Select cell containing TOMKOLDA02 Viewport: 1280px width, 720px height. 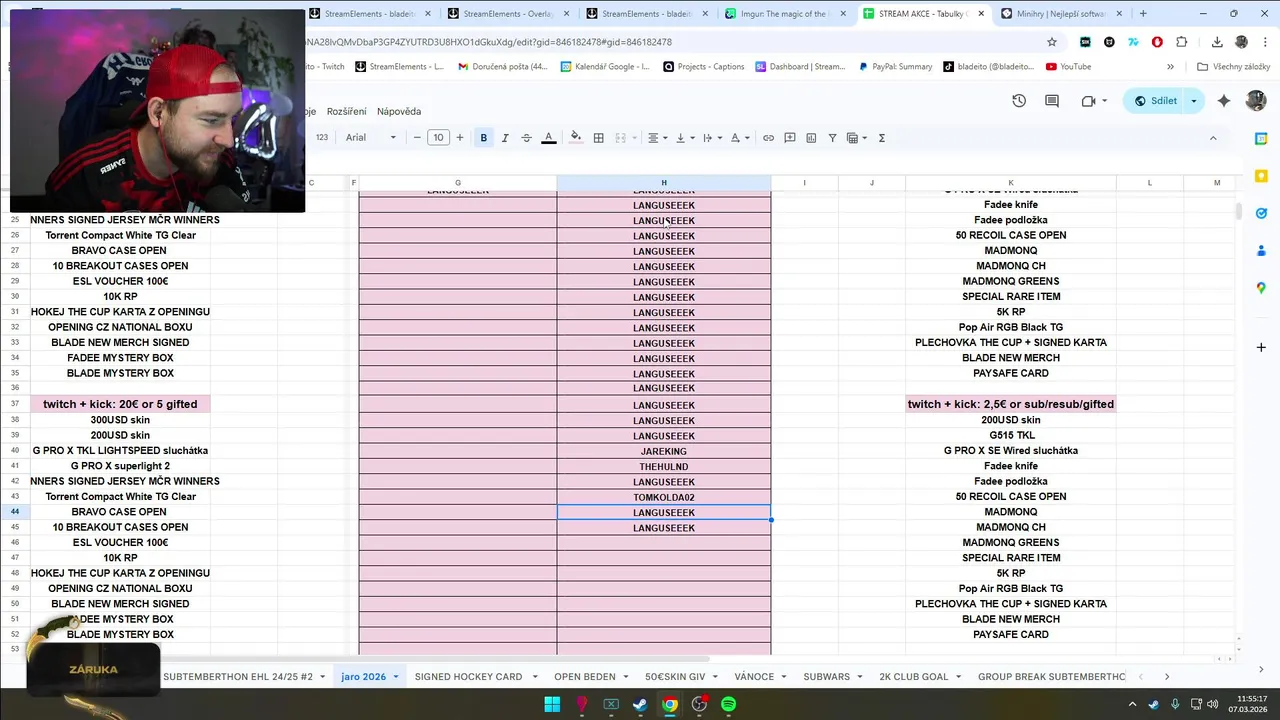pos(664,497)
